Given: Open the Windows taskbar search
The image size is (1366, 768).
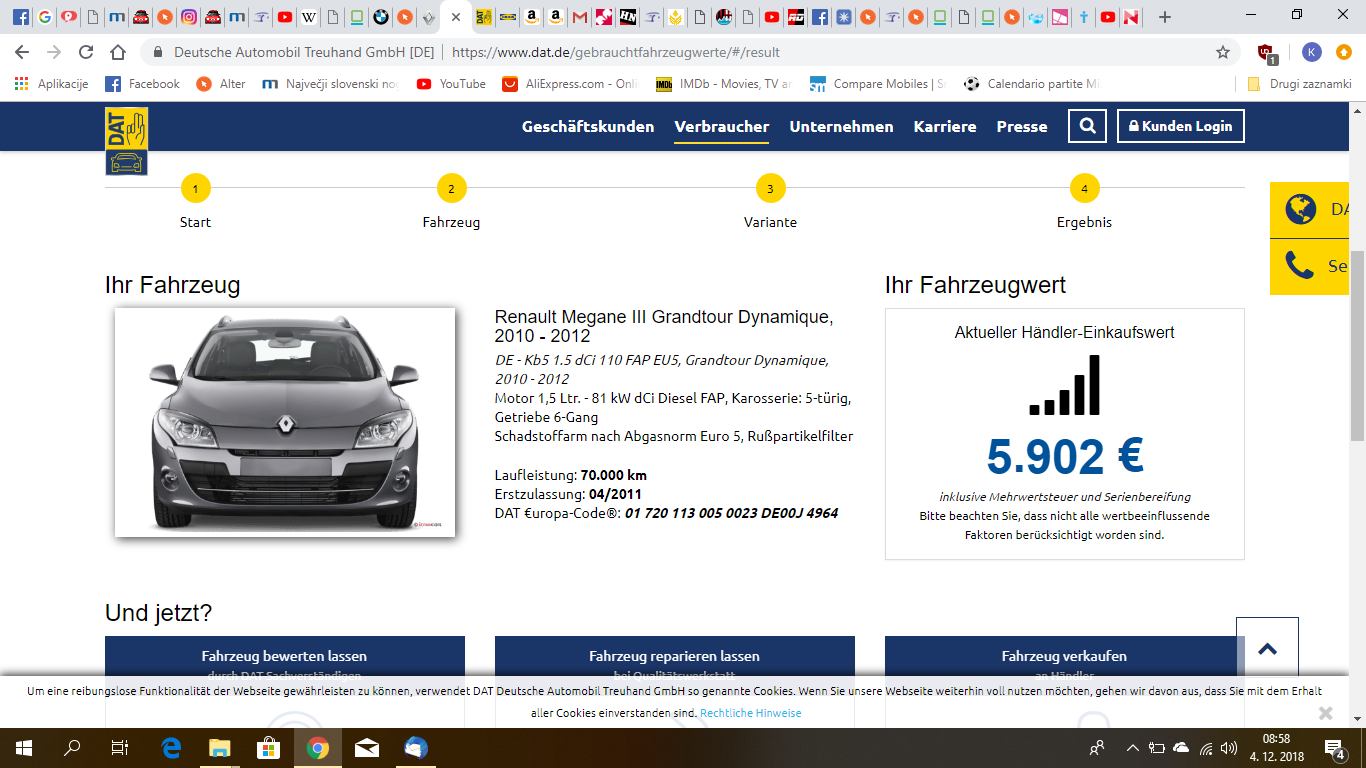Looking at the screenshot, I should click(x=72, y=748).
